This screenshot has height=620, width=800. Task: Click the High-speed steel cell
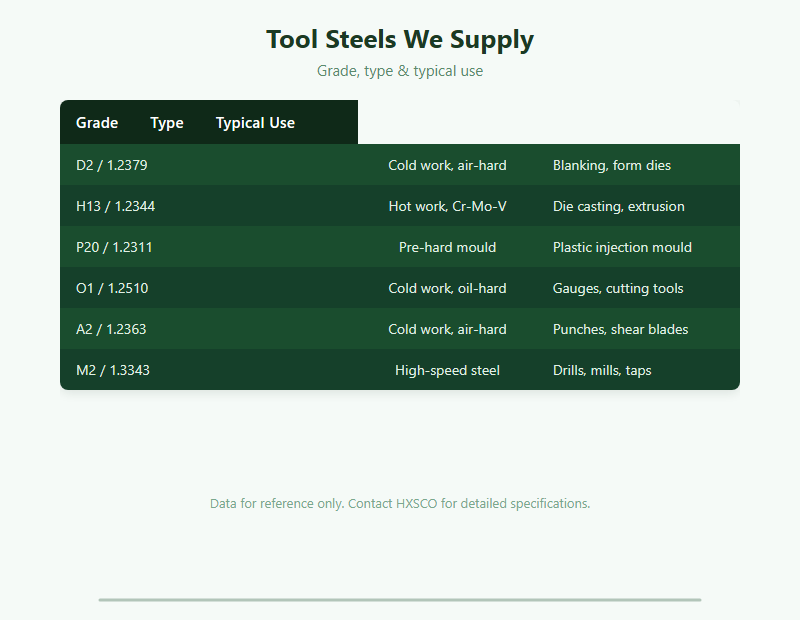pyautogui.click(x=447, y=369)
